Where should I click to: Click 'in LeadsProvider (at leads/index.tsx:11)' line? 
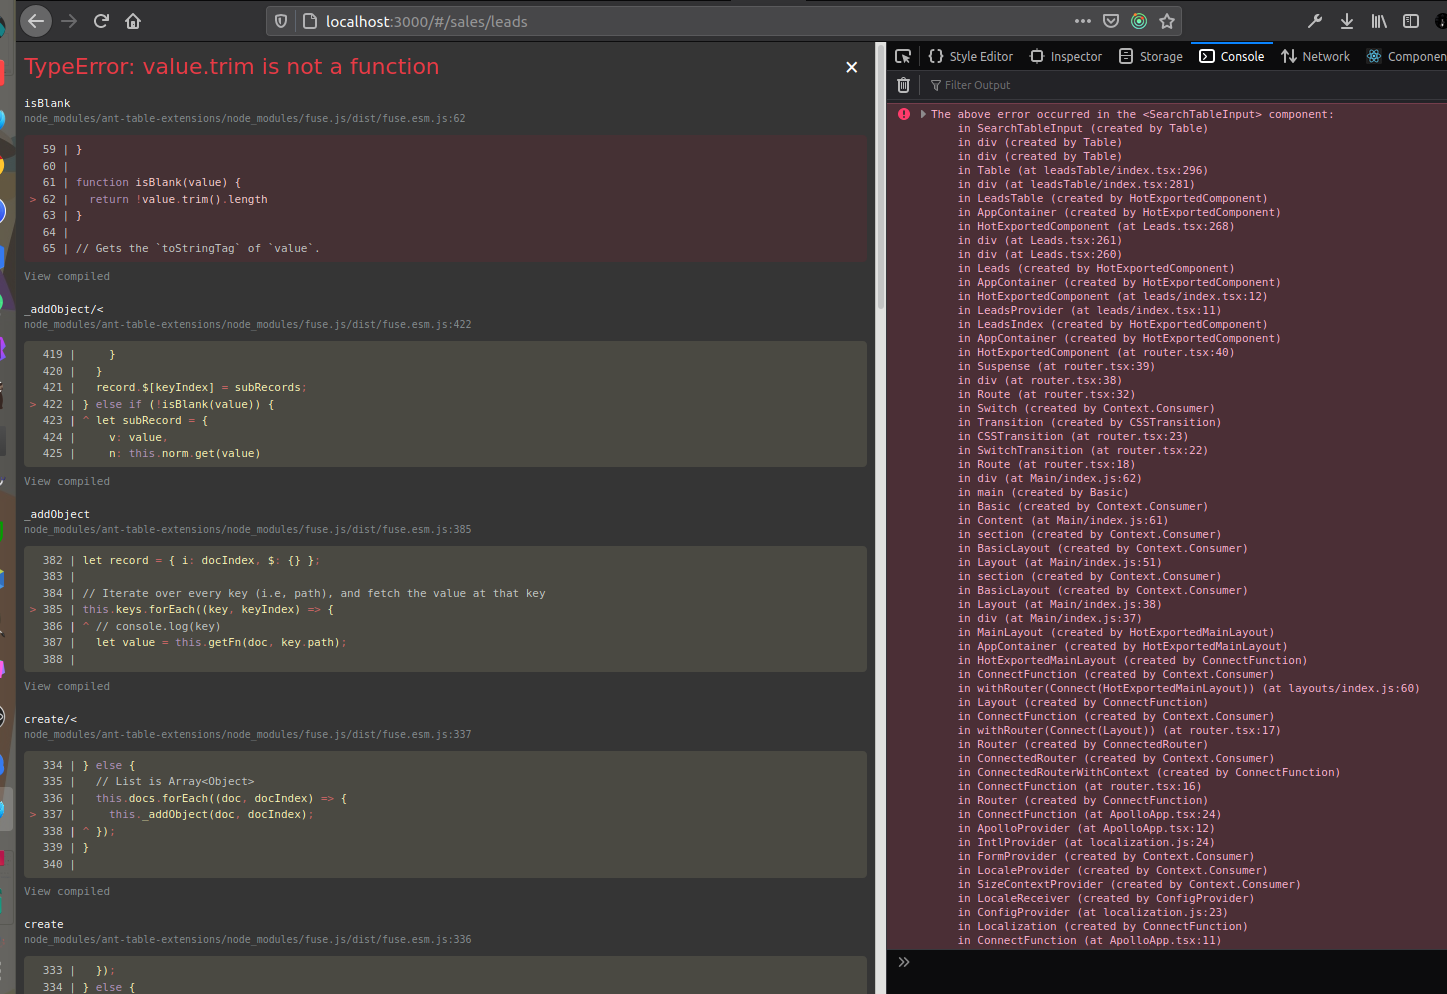tap(1089, 310)
